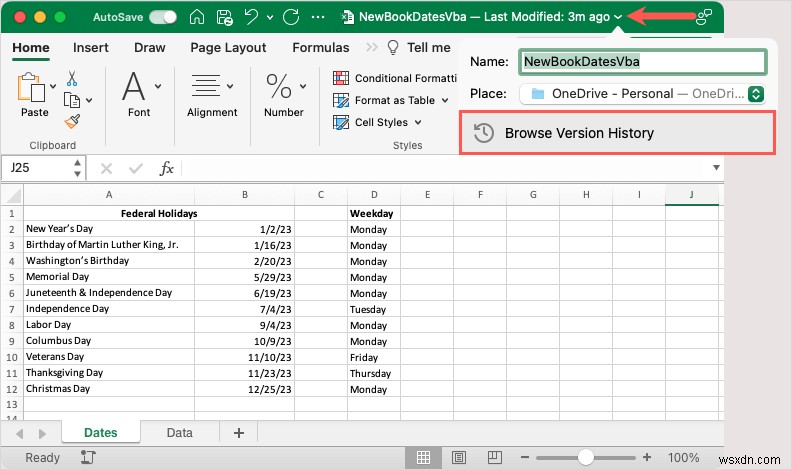Click the Undo arrow icon

pos(251,17)
